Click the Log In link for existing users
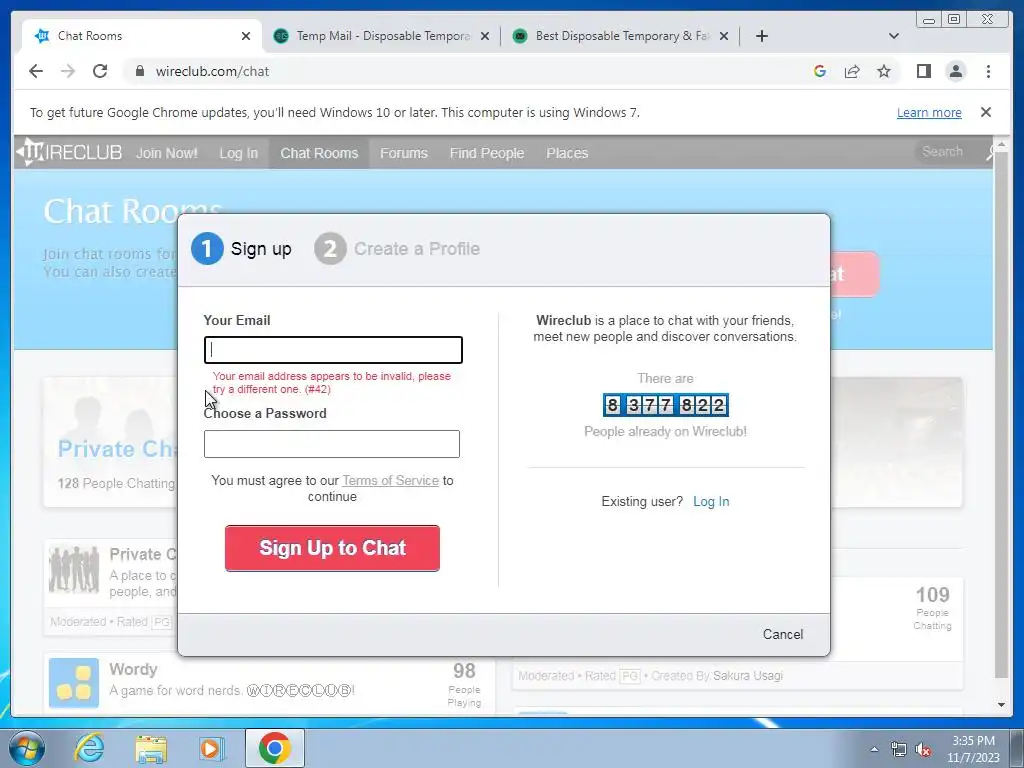This screenshot has height=768, width=1024. 711,502
